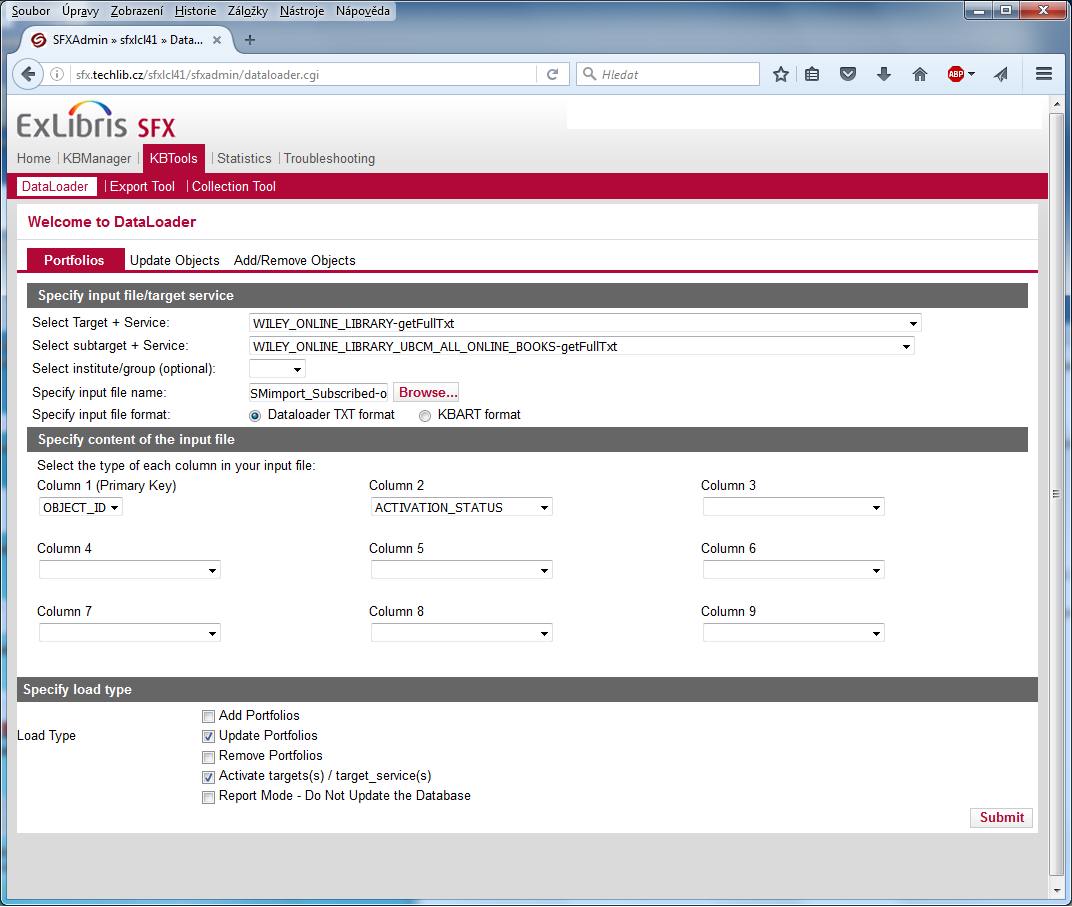Select KBART format radio button
The image size is (1072, 907).
425,416
